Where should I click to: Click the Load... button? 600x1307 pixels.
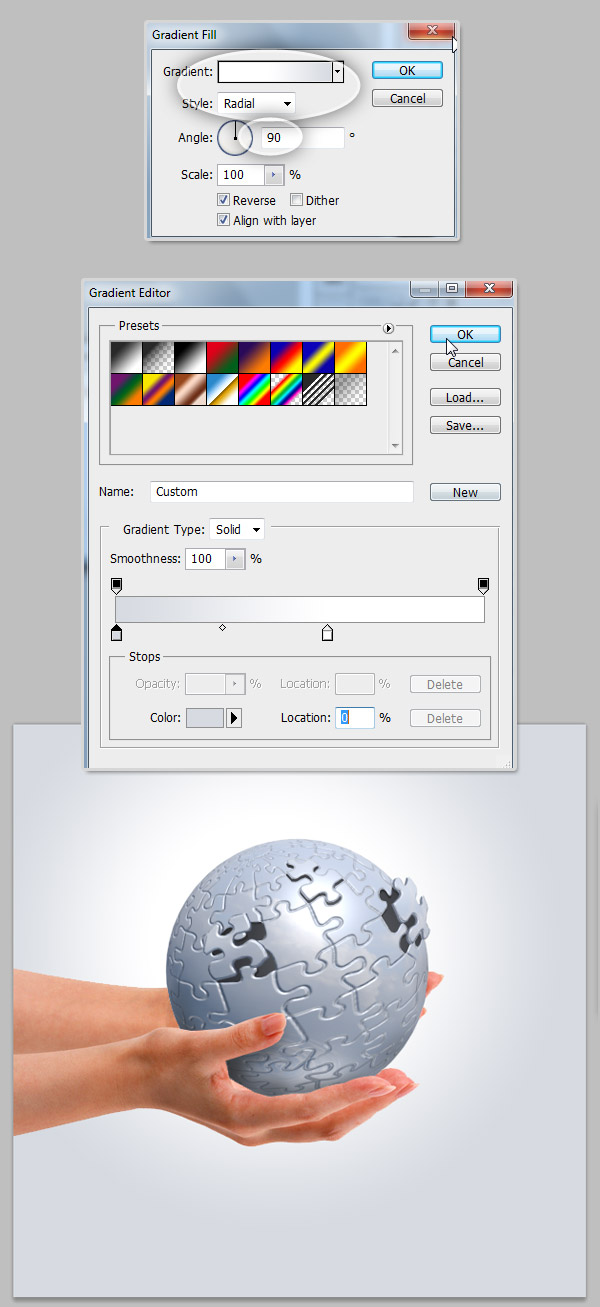tap(465, 397)
